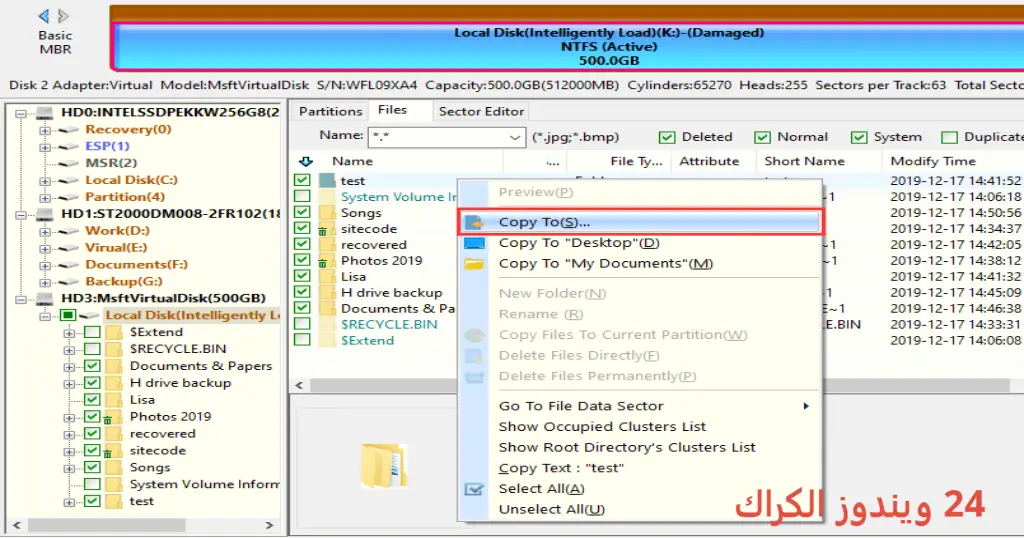Collapse the HD1 disk tree node
The height and width of the screenshot is (538, 1024).
(x=21, y=215)
